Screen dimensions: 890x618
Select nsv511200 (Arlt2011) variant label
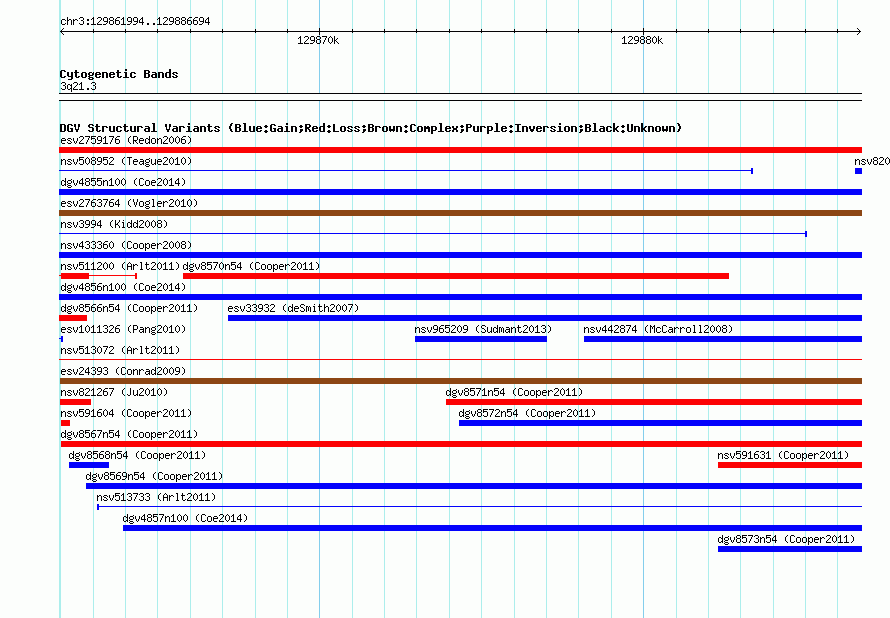coord(120,266)
